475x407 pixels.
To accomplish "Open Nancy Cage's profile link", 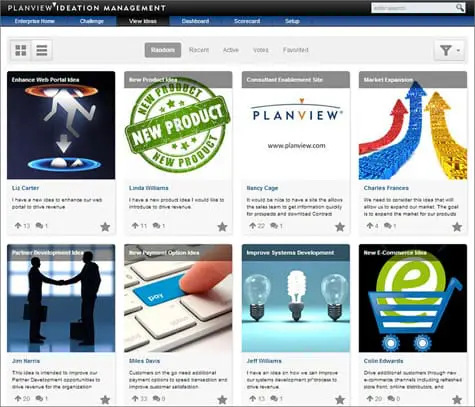I will tap(262, 188).
